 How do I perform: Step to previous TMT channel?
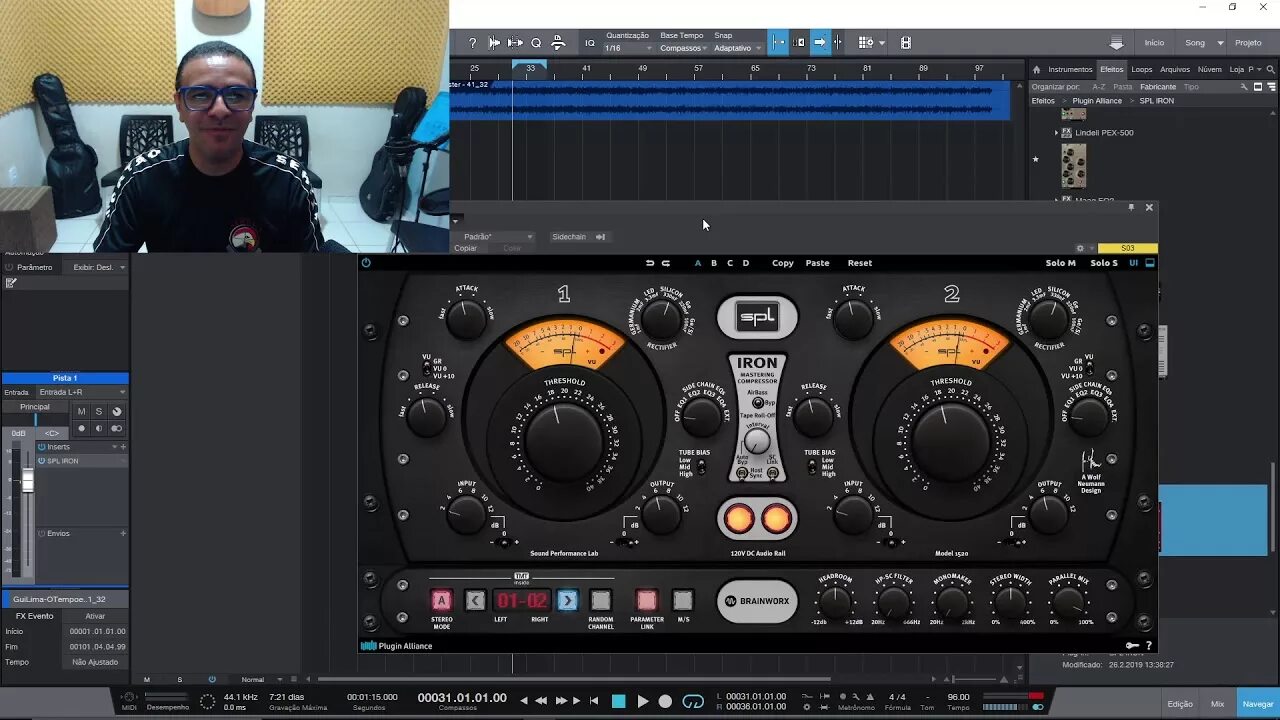476,601
